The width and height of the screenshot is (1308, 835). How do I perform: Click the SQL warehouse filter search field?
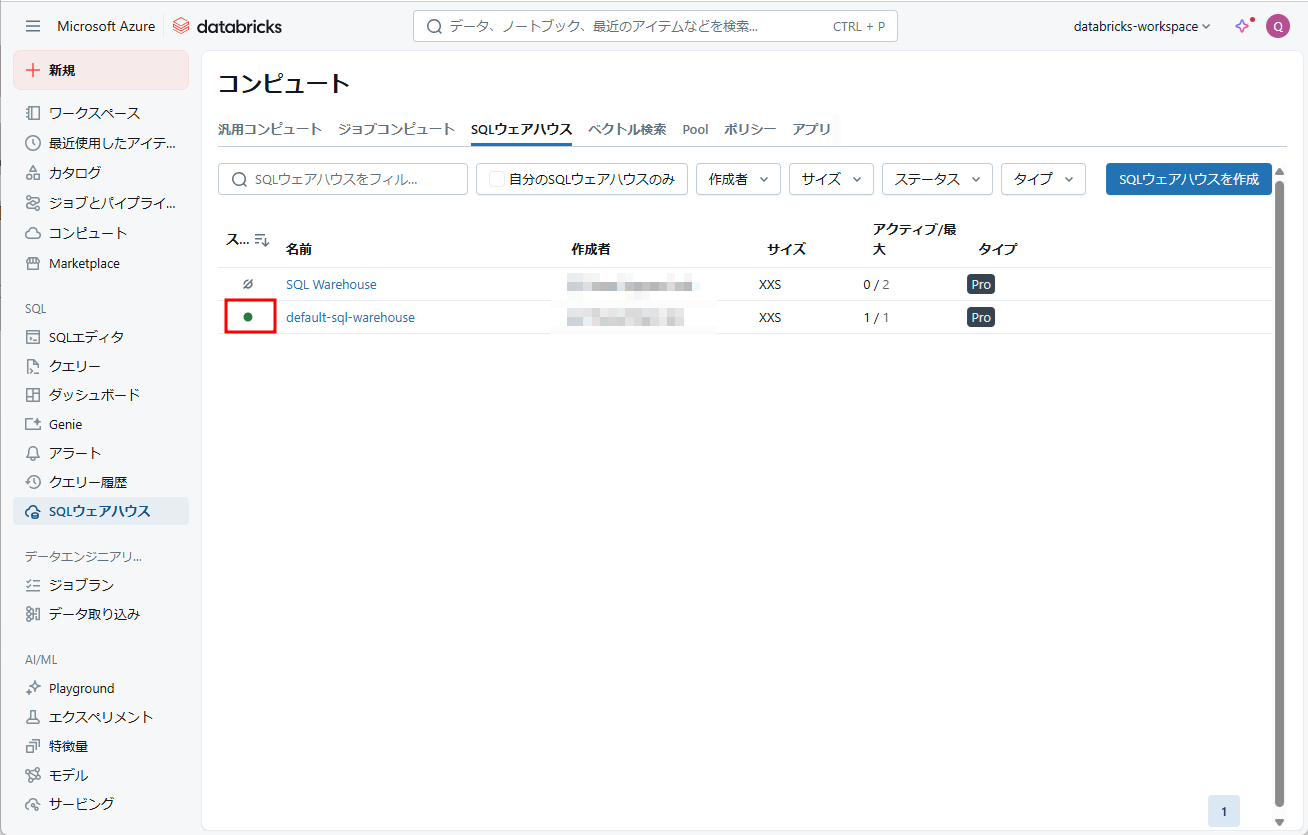[343, 179]
